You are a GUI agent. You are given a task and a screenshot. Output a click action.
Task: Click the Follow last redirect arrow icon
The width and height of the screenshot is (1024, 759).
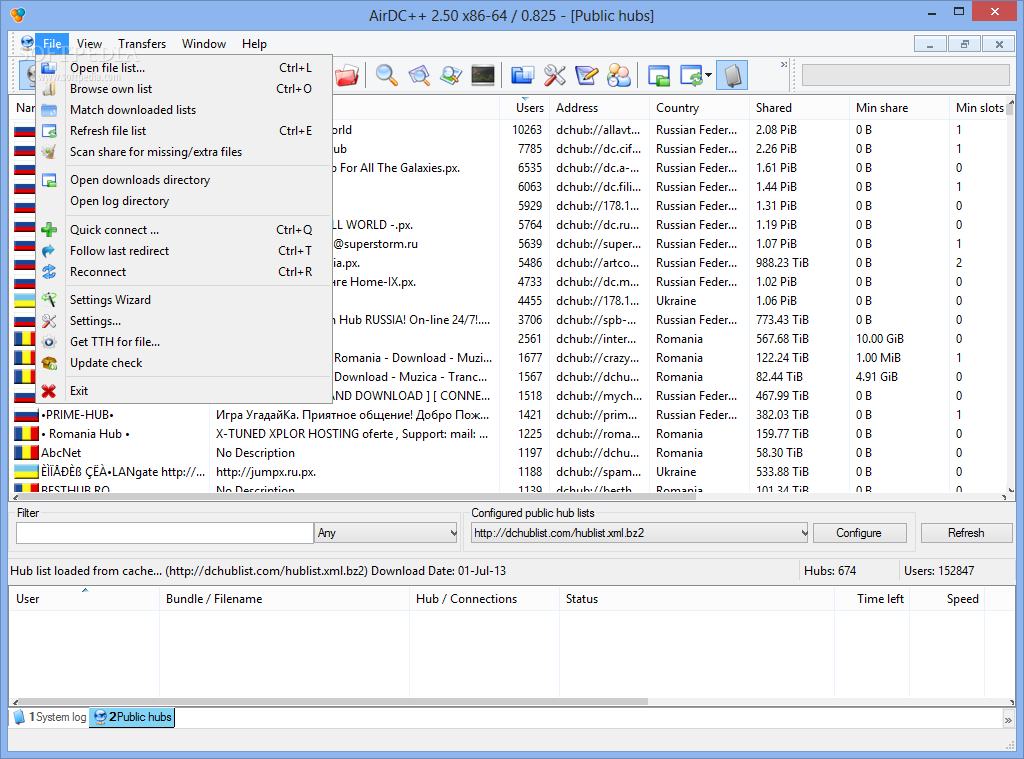pyautogui.click(x=49, y=251)
